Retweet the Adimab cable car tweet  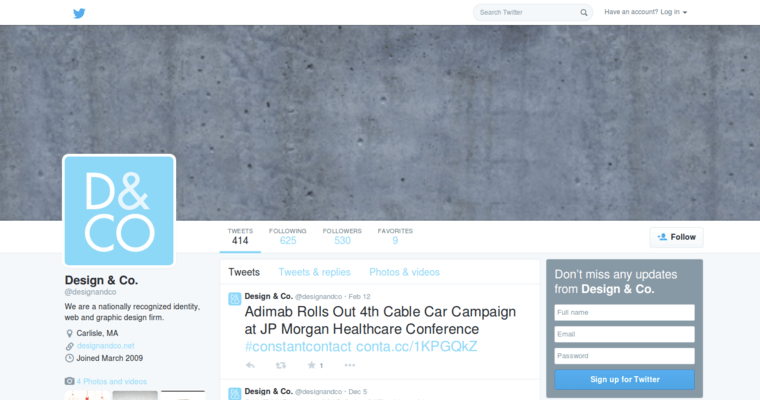(x=280, y=365)
